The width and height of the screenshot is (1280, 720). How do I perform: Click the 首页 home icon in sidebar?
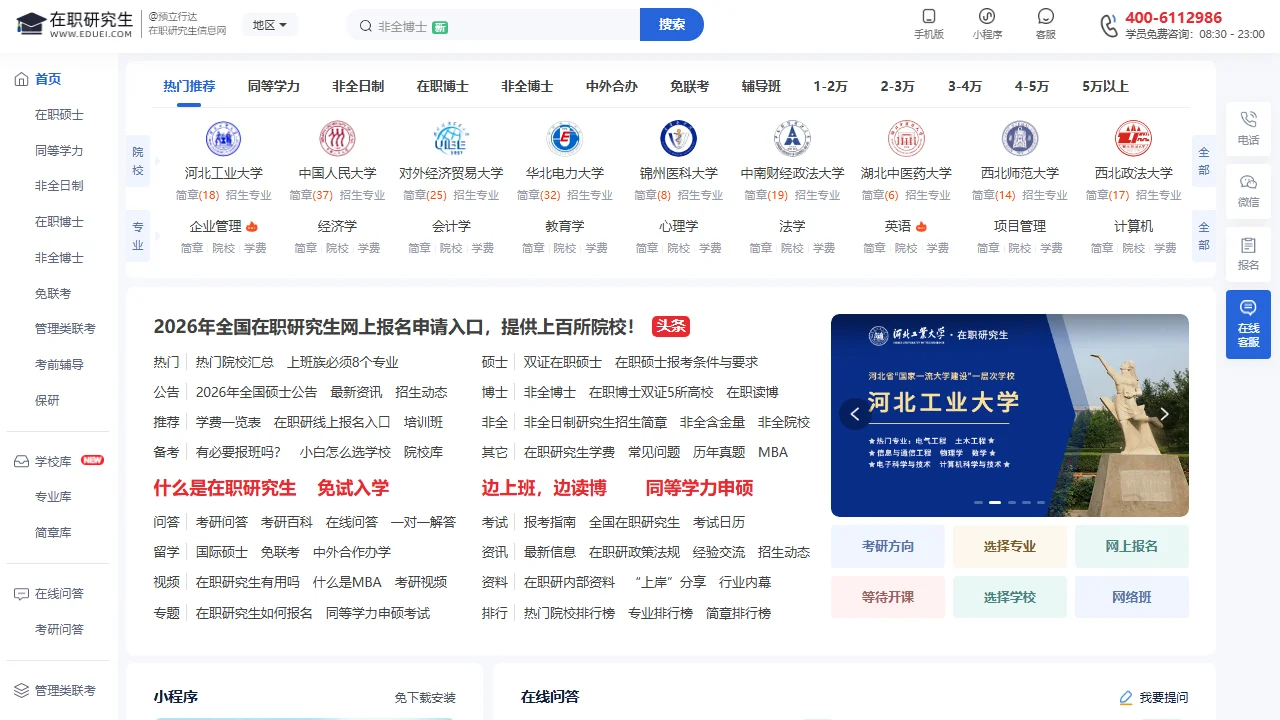22,78
